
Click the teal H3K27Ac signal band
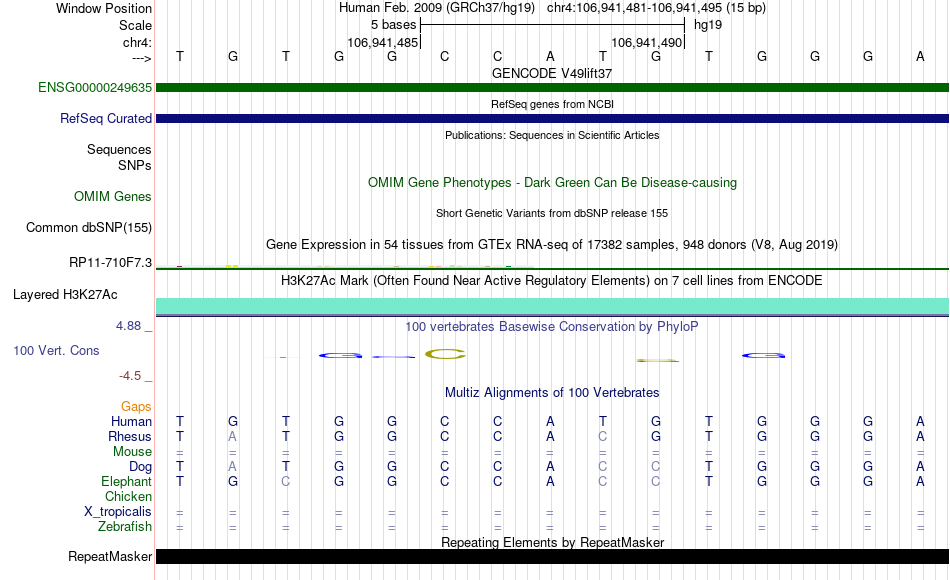pyautogui.click(x=553, y=306)
